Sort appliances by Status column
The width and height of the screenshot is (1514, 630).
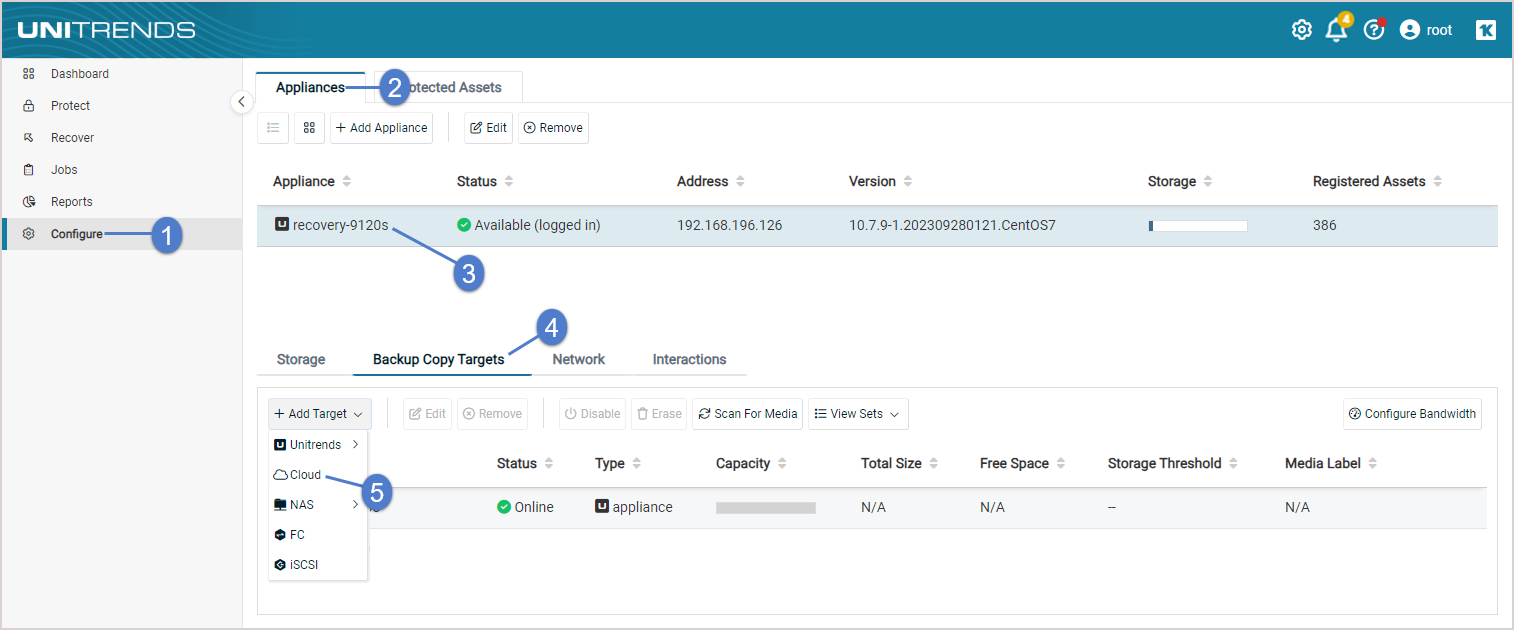coord(509,182)
